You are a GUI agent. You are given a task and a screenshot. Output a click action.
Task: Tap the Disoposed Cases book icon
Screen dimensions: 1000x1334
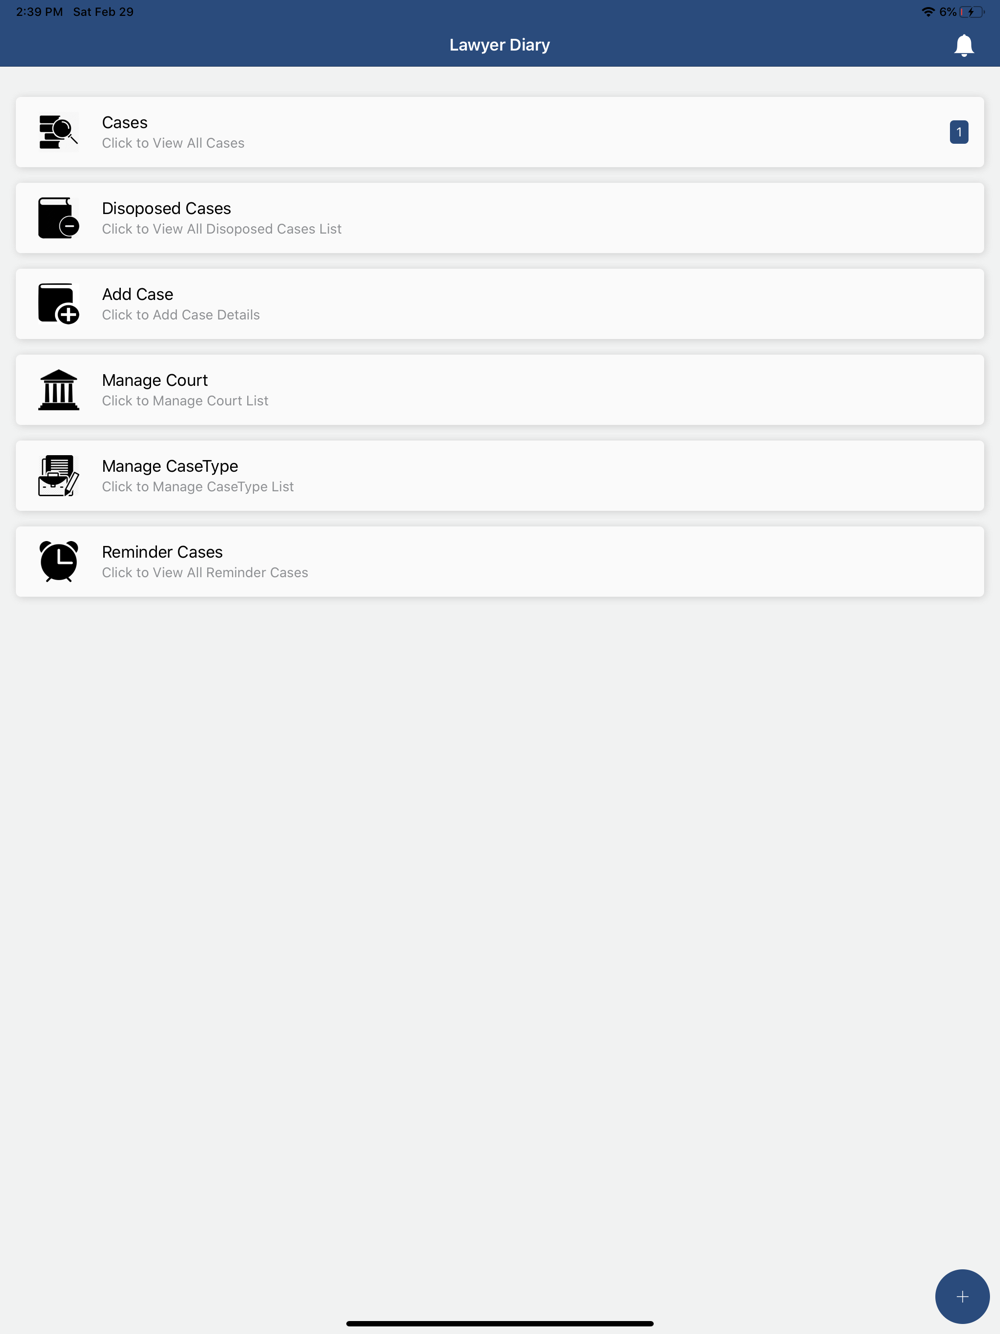pyautogui.click(x=58, y=218)
